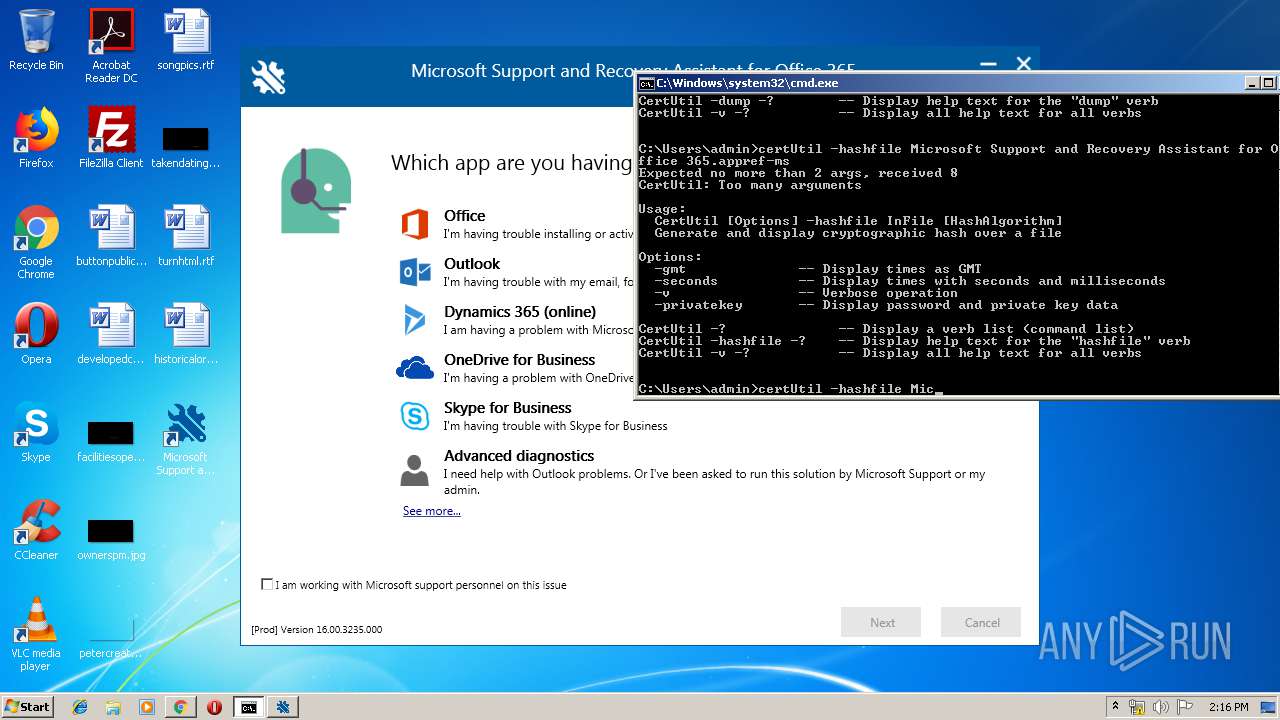Open buttonpublic document icon
This screenshot has height=720, width=1280.
point(111,236)
